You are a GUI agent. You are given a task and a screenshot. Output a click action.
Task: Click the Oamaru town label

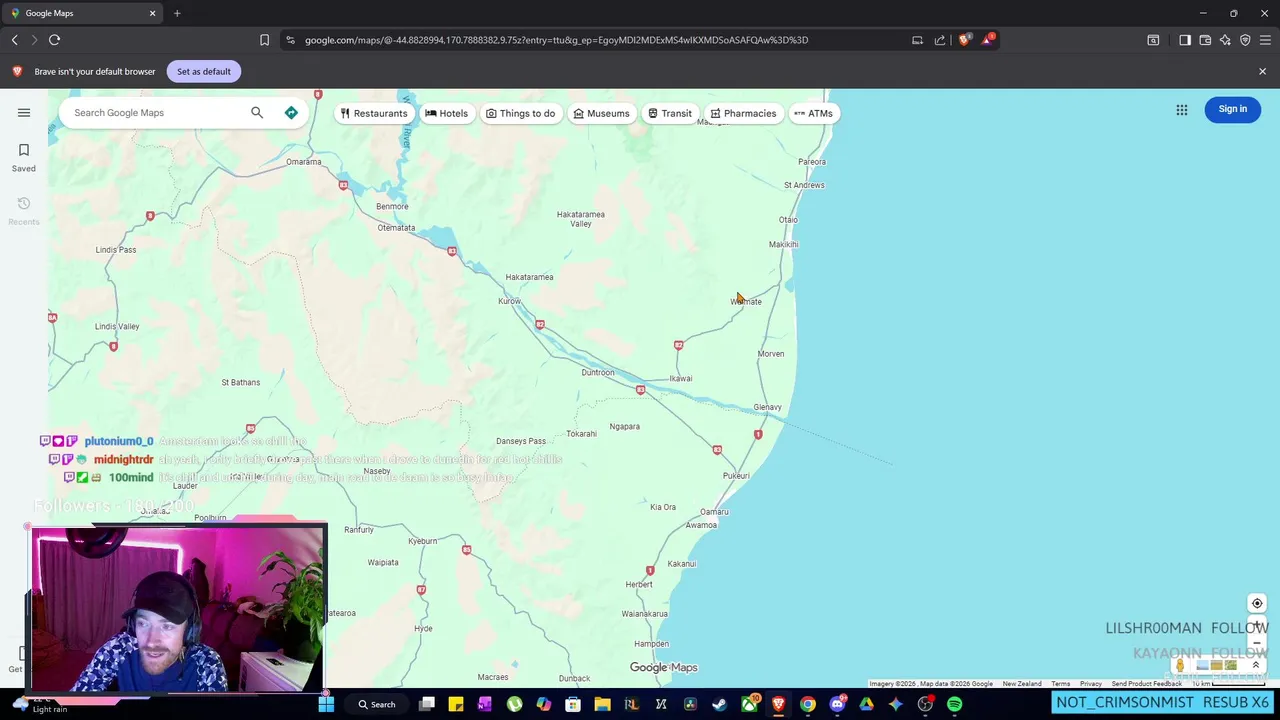[x=714, y=512]
